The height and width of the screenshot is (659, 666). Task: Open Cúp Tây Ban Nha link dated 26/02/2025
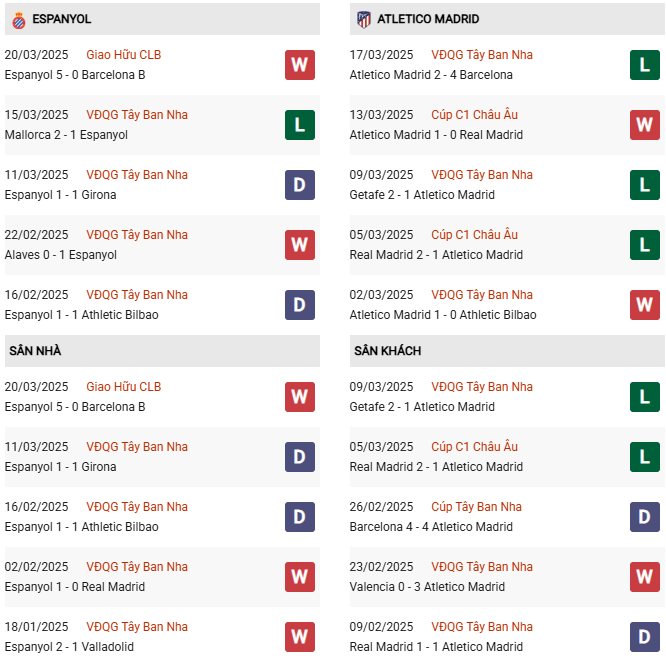click(476, 507)
